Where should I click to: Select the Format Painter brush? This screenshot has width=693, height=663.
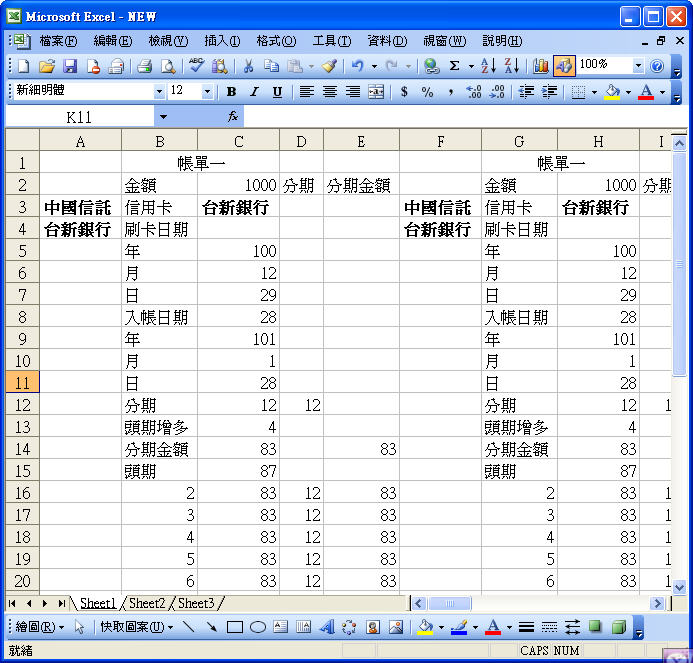click(x=329, y=66)
